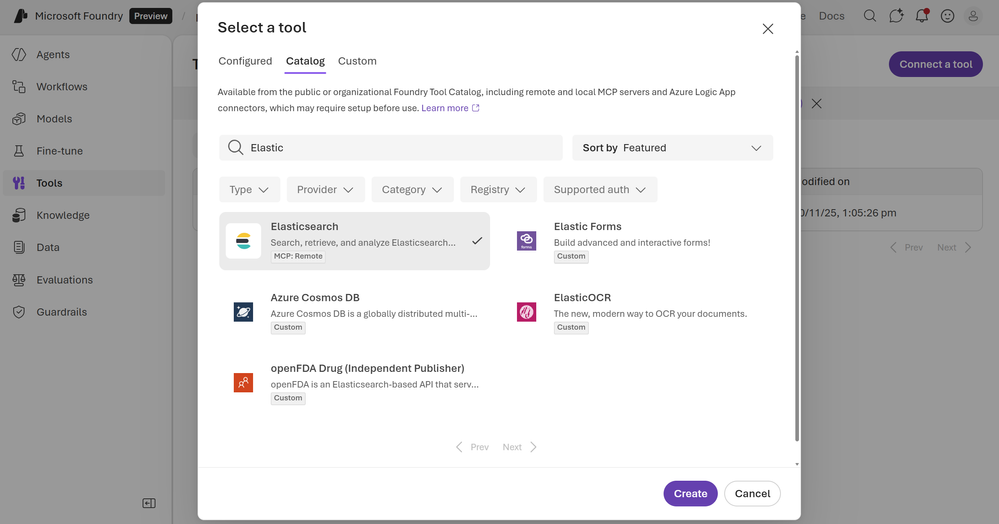Open the Workflows sidebar icon
This screenshot has width=999, height=524.
click(19, 87)
